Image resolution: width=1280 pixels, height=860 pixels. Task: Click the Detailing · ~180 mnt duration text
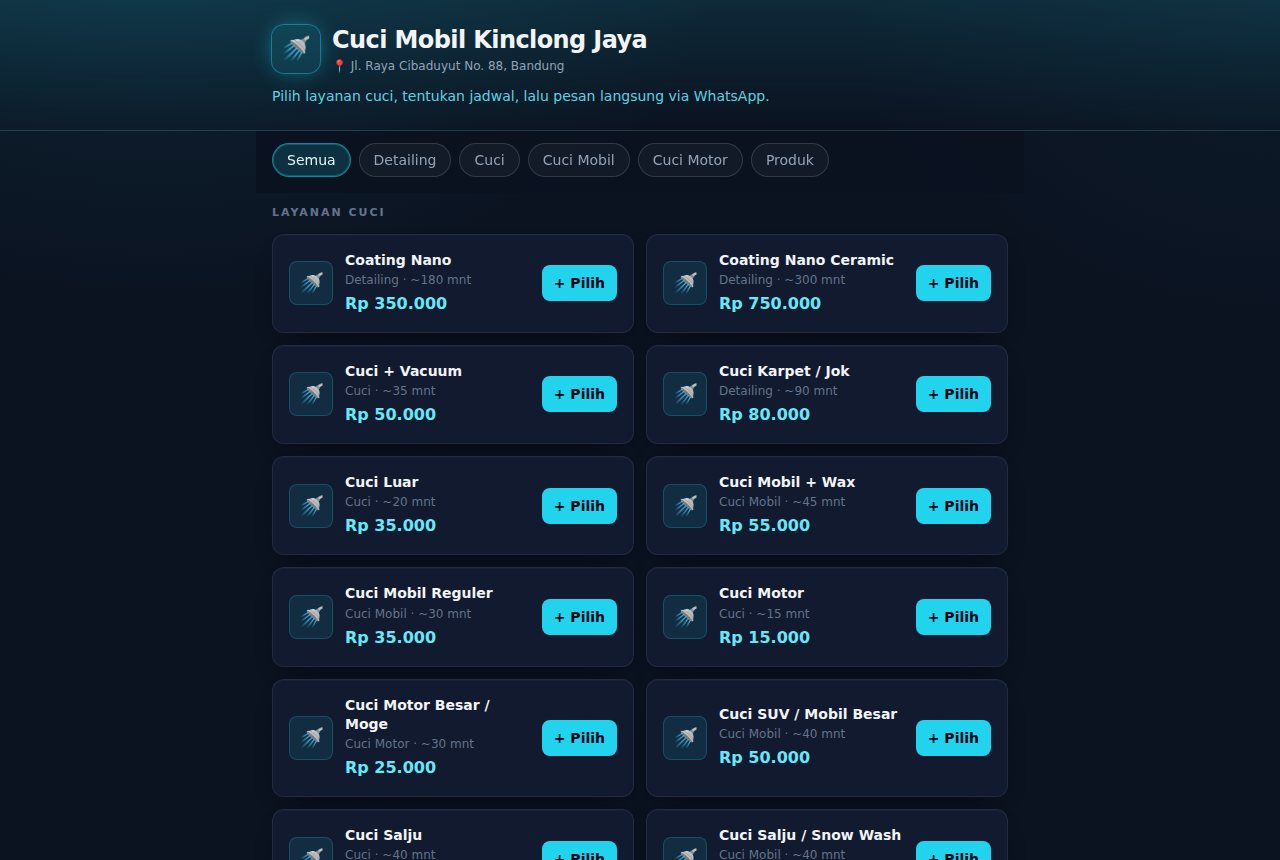(x=408, y=280)
